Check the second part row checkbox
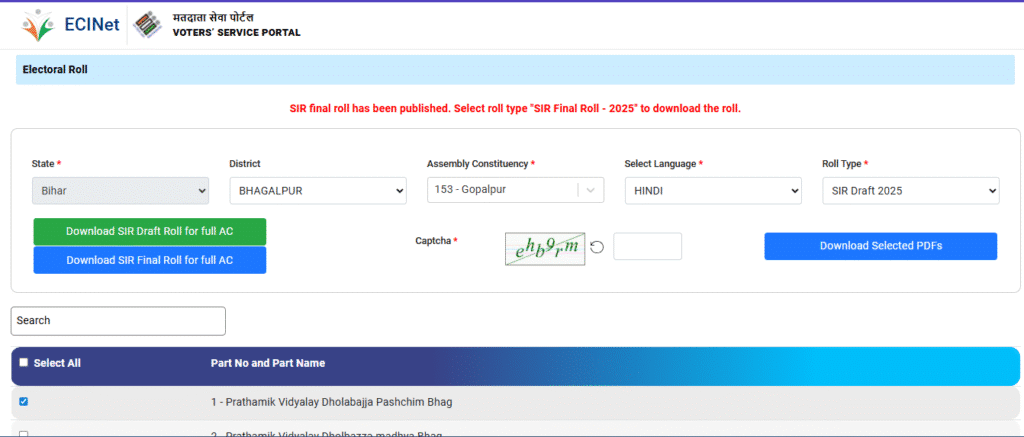This screenshot has height=437, width=1024. 24,434
